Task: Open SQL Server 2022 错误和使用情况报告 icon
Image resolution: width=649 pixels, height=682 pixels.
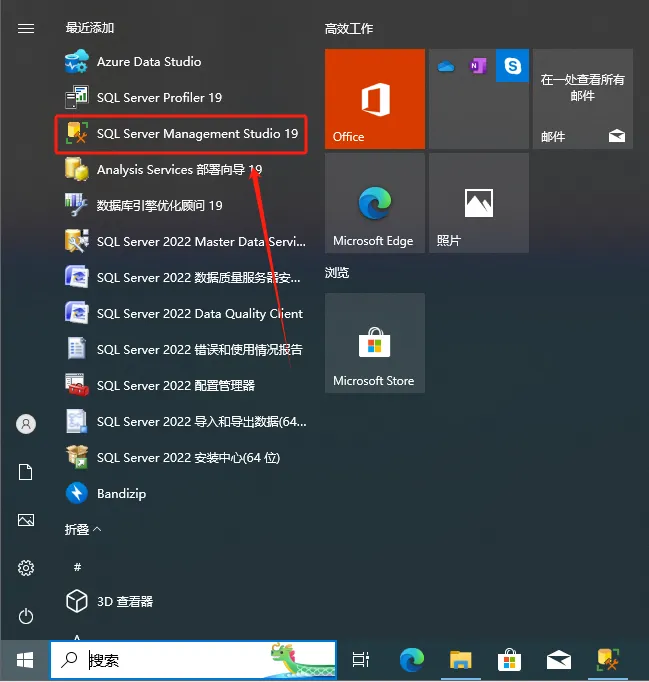Action: coord(77,349)
